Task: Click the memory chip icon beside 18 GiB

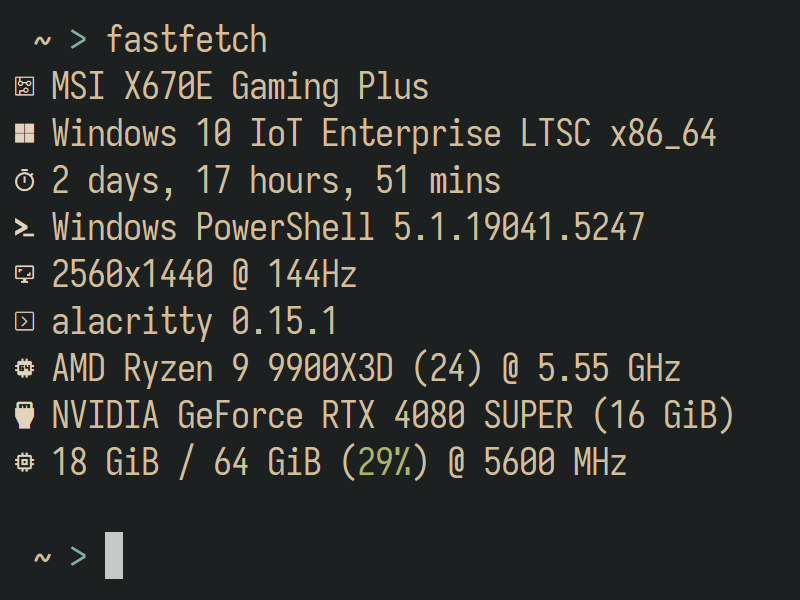Action: (x=24, y=462)
